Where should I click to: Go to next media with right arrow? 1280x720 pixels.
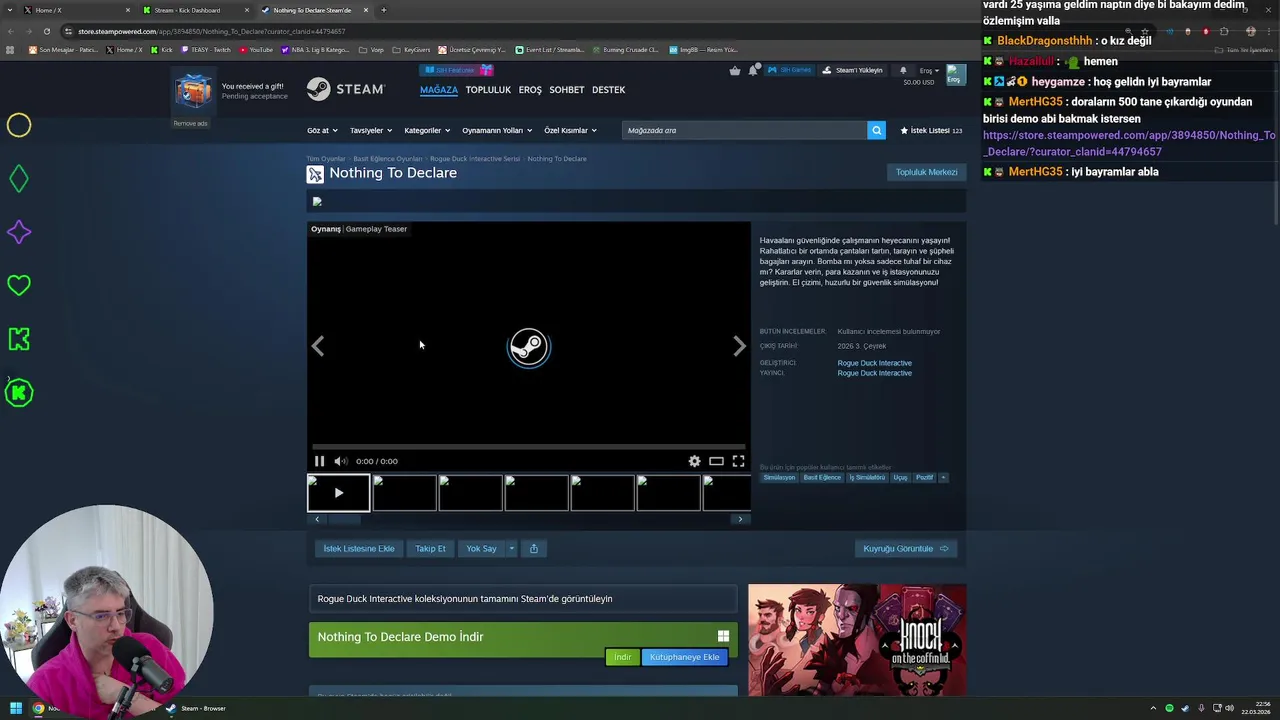tap(739, 346)
